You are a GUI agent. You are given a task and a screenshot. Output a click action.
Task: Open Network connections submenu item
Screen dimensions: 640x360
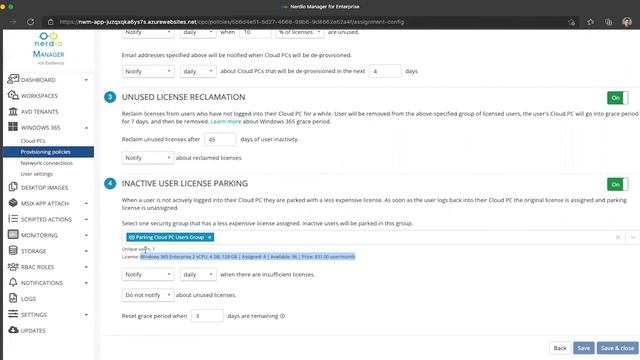pyautogui.click(x=47, y=163)
